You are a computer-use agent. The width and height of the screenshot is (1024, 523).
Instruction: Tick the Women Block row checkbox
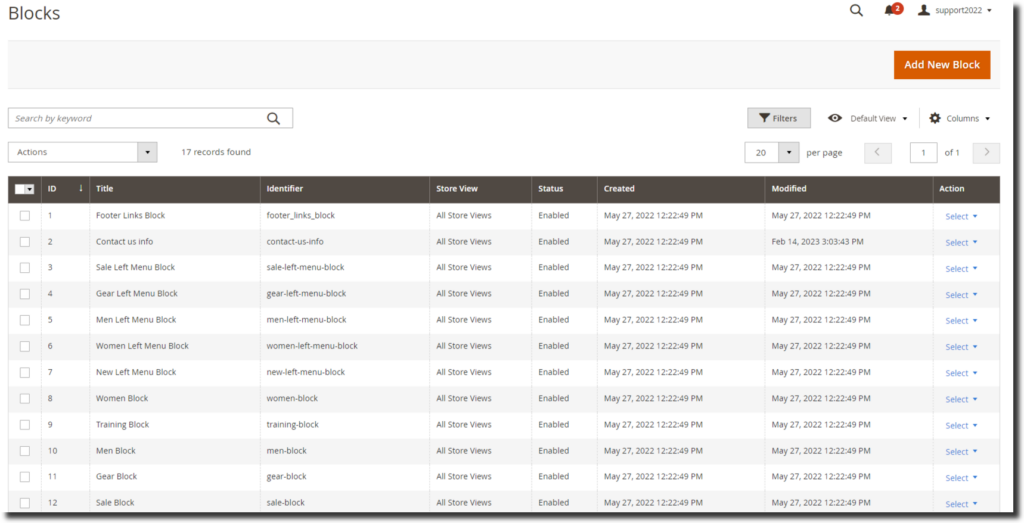tap(25, 398)
